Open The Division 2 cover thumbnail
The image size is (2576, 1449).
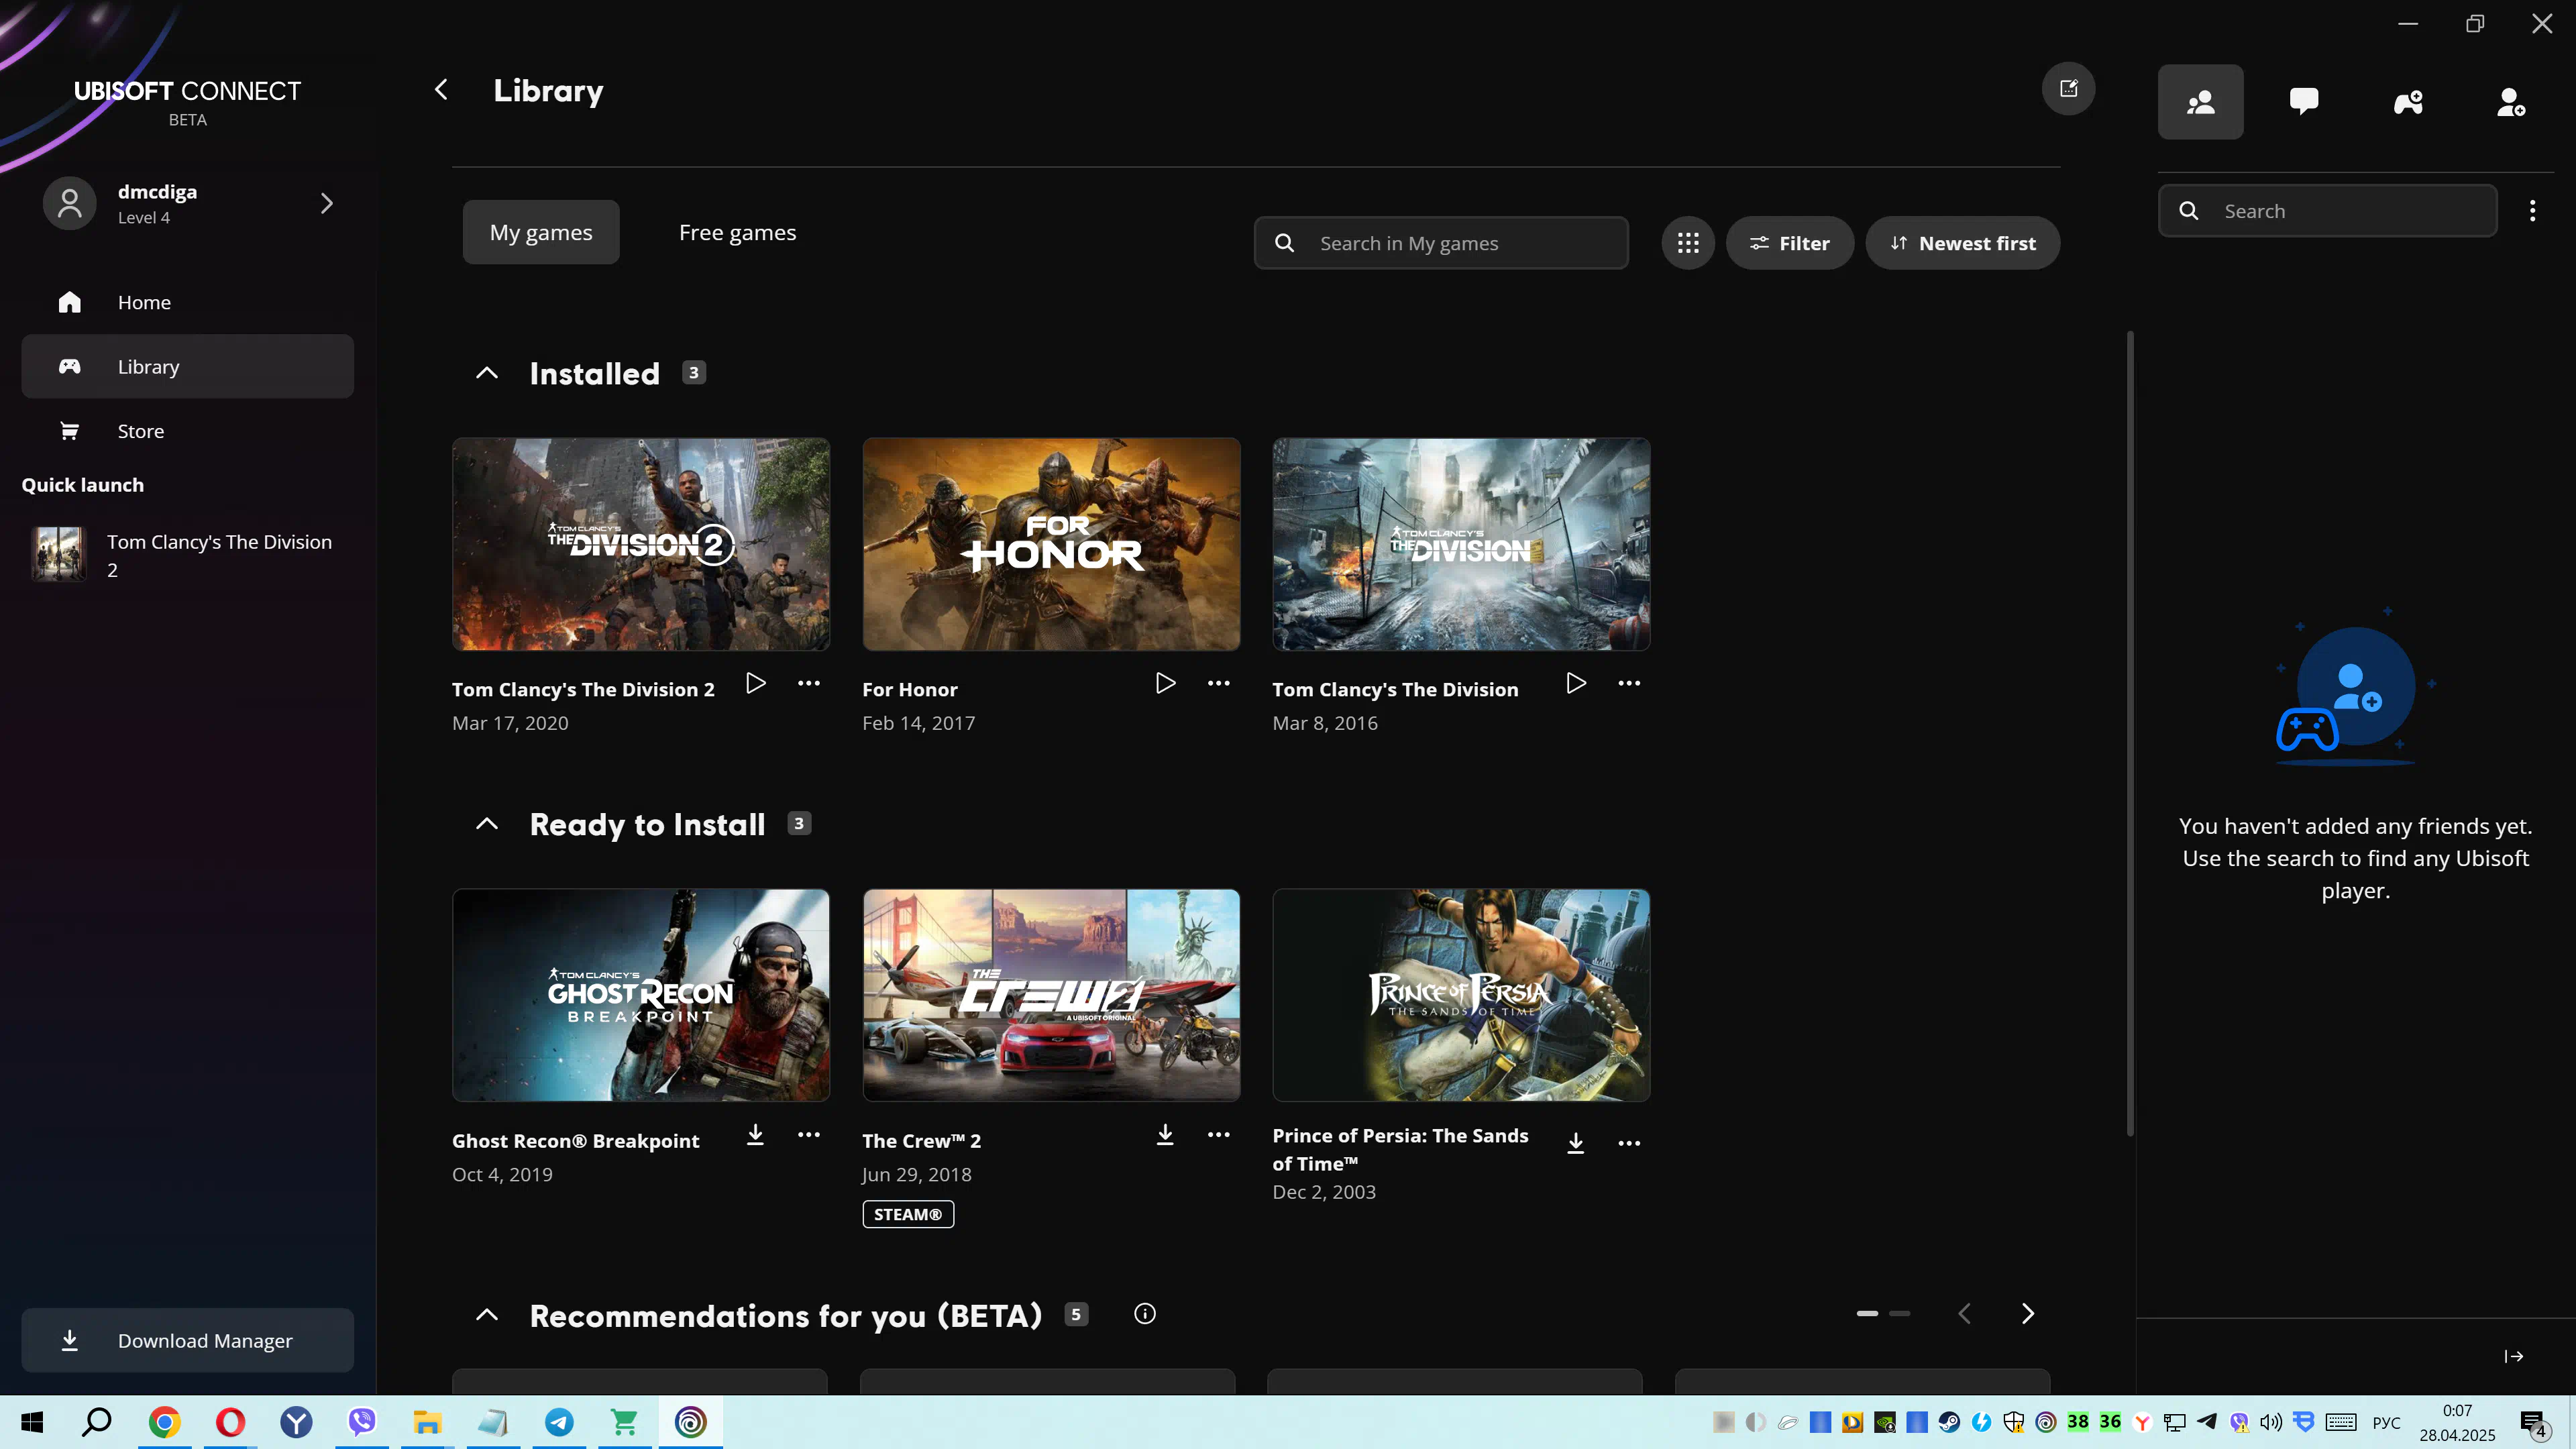coord(641,544)
